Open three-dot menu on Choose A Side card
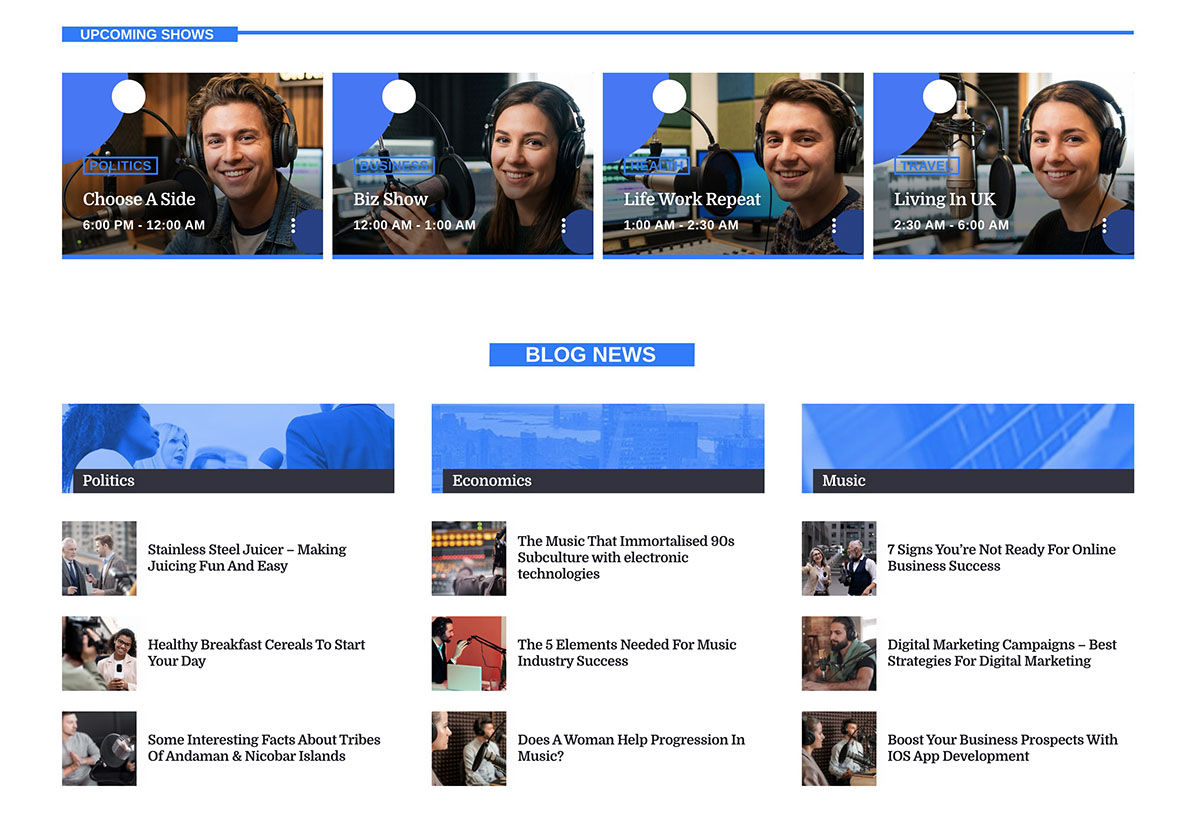Viewport: 1200px width, 827px height. 293,226
